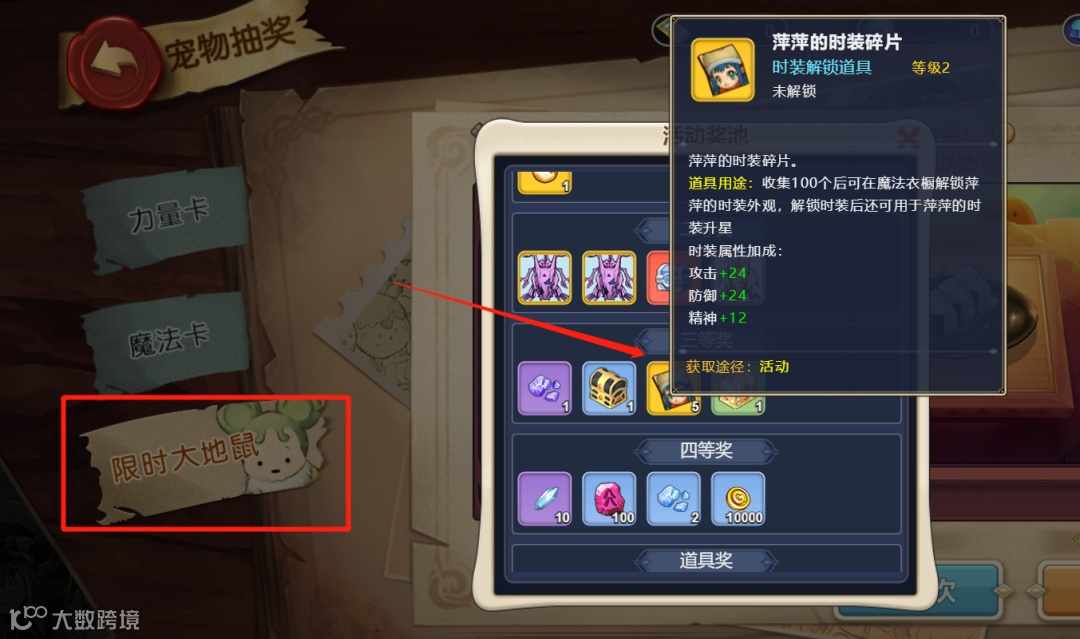
Task: Click the 萍萍 portrait in the tooltip
Action: [x=723, y=70]
